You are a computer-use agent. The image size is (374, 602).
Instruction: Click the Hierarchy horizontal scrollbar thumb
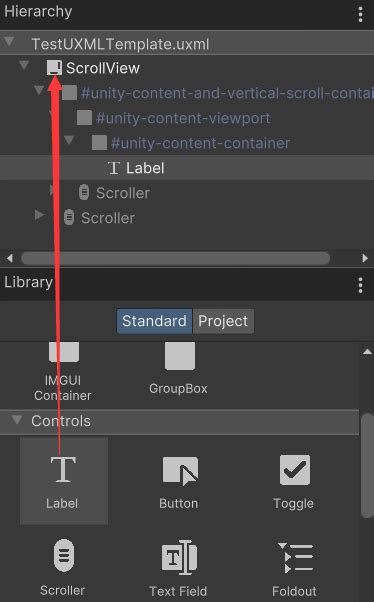[x=175, y=258]
